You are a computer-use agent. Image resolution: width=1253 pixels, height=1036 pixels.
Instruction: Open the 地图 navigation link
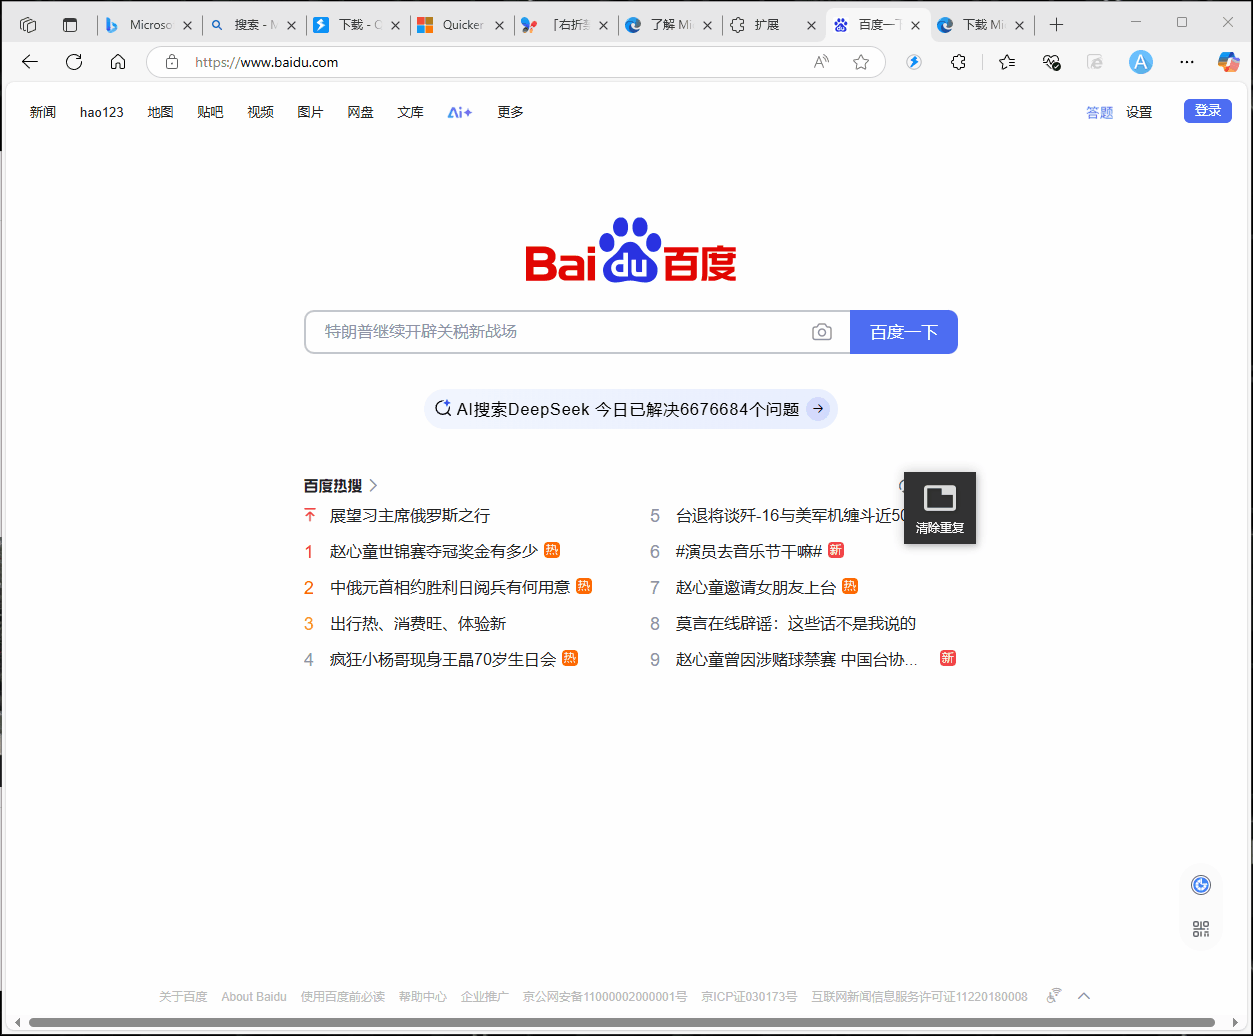(x=160, y=112)
